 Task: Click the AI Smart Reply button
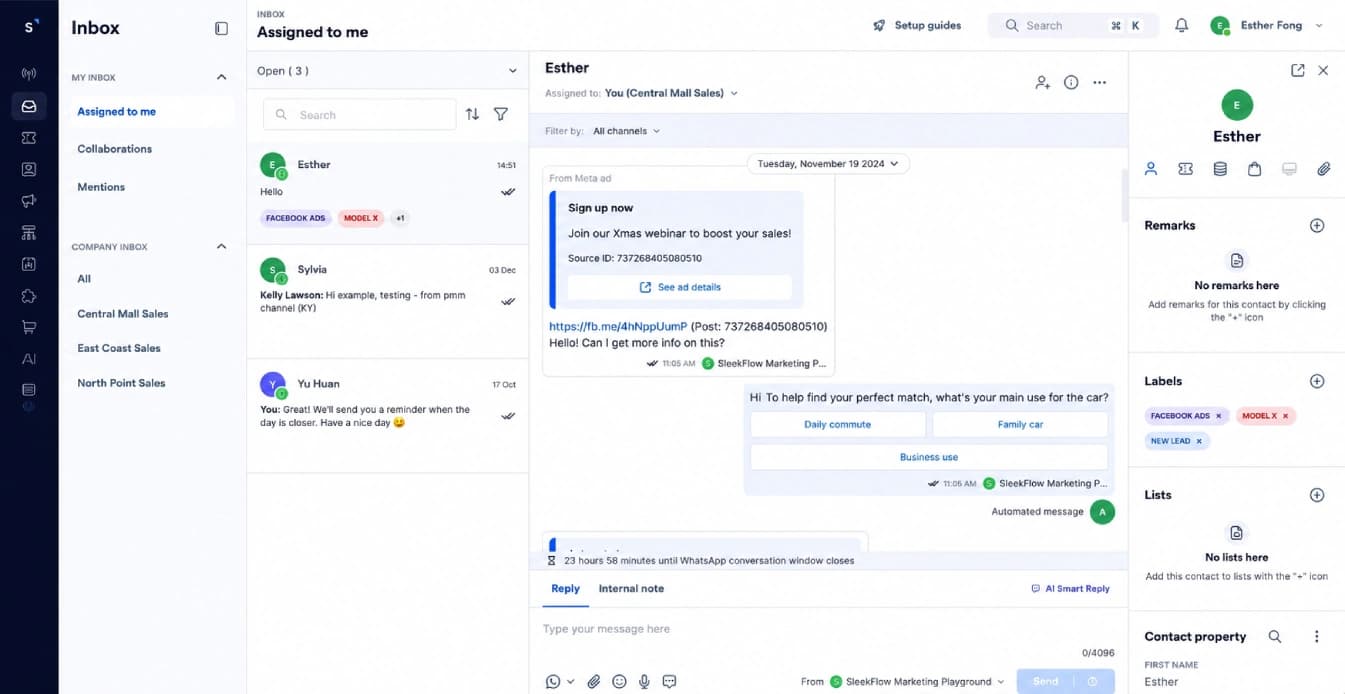tap(1070, 588)
